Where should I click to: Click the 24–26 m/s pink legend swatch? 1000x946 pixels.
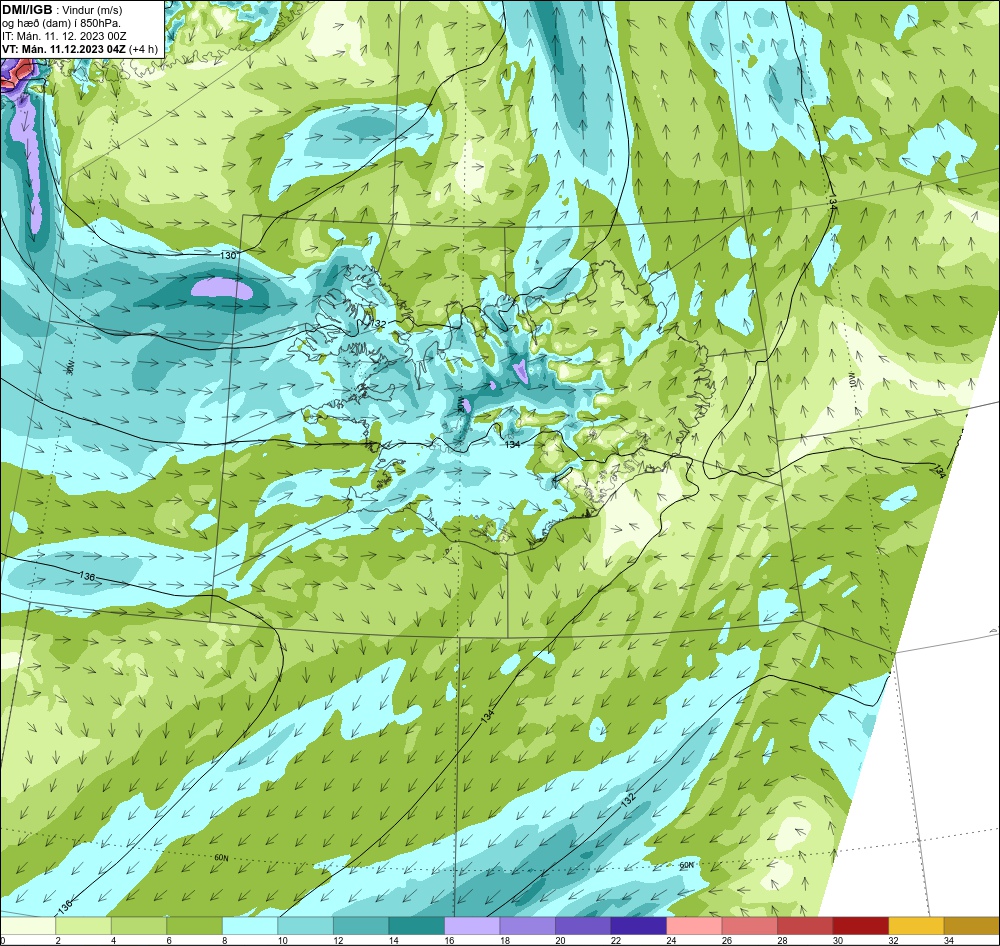pos(694,926)
